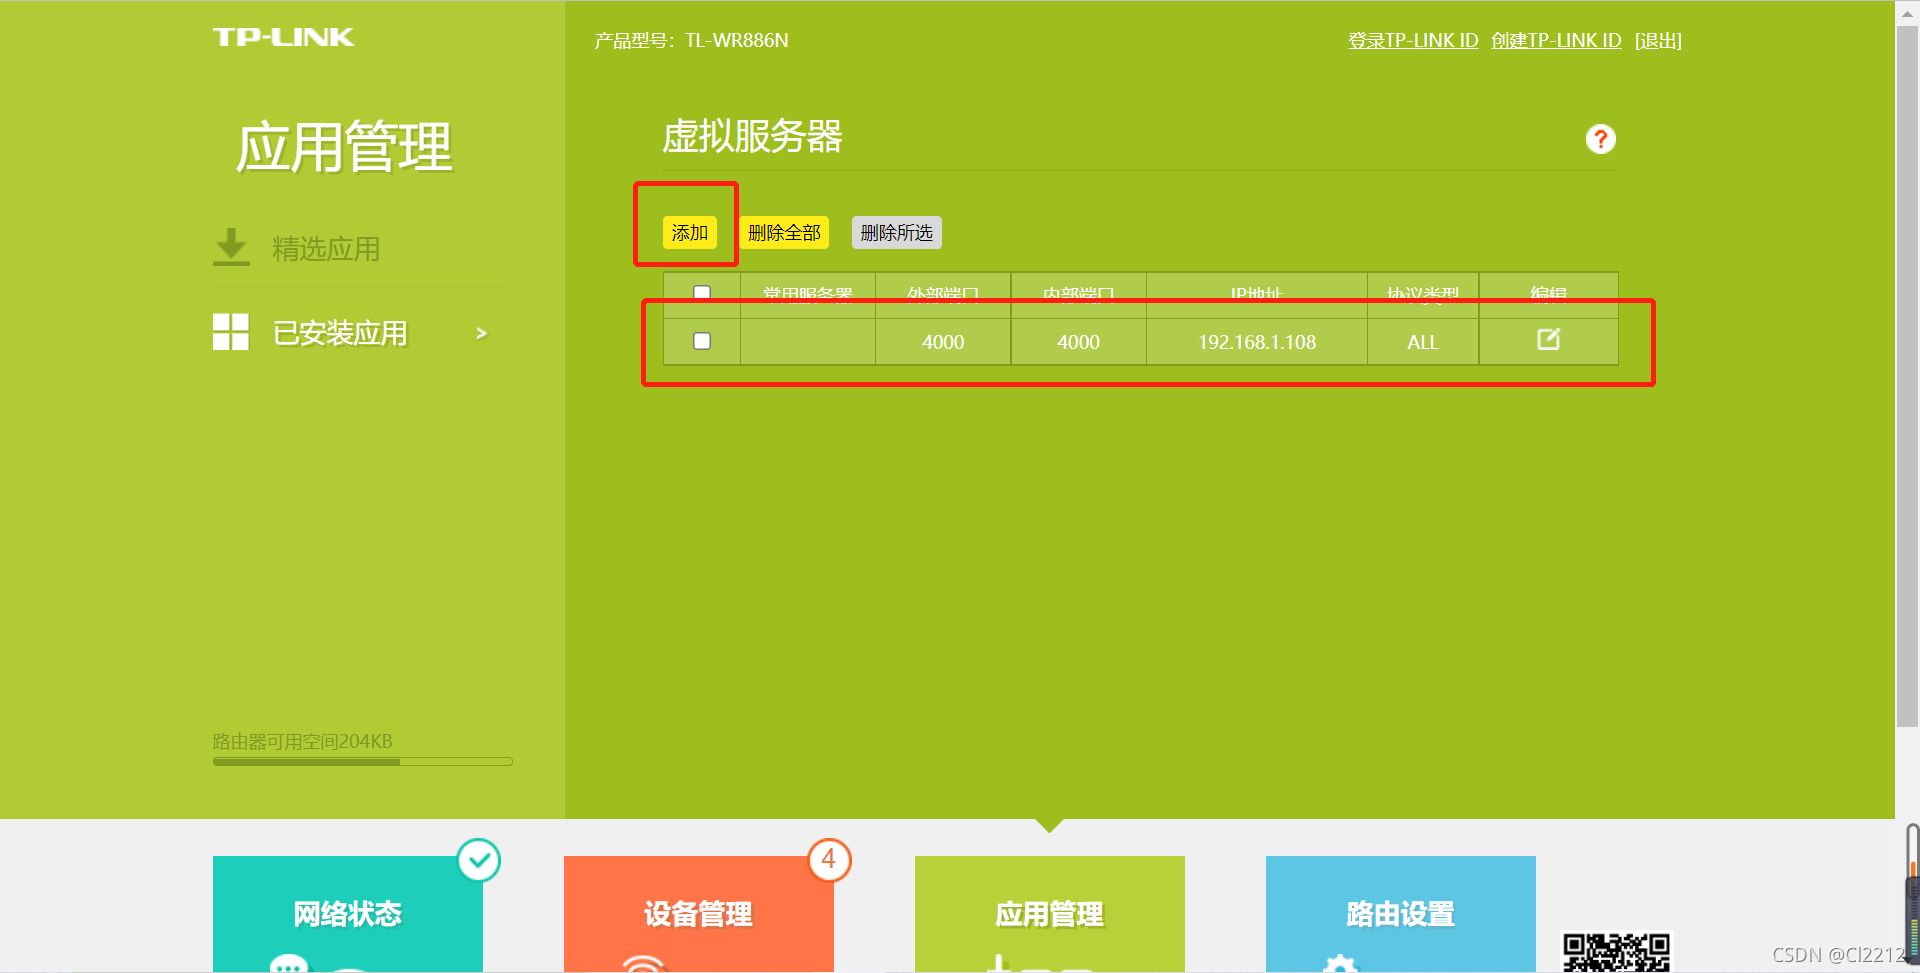
Task: Click the [退出] logout link
Action: pos(1658,41)
